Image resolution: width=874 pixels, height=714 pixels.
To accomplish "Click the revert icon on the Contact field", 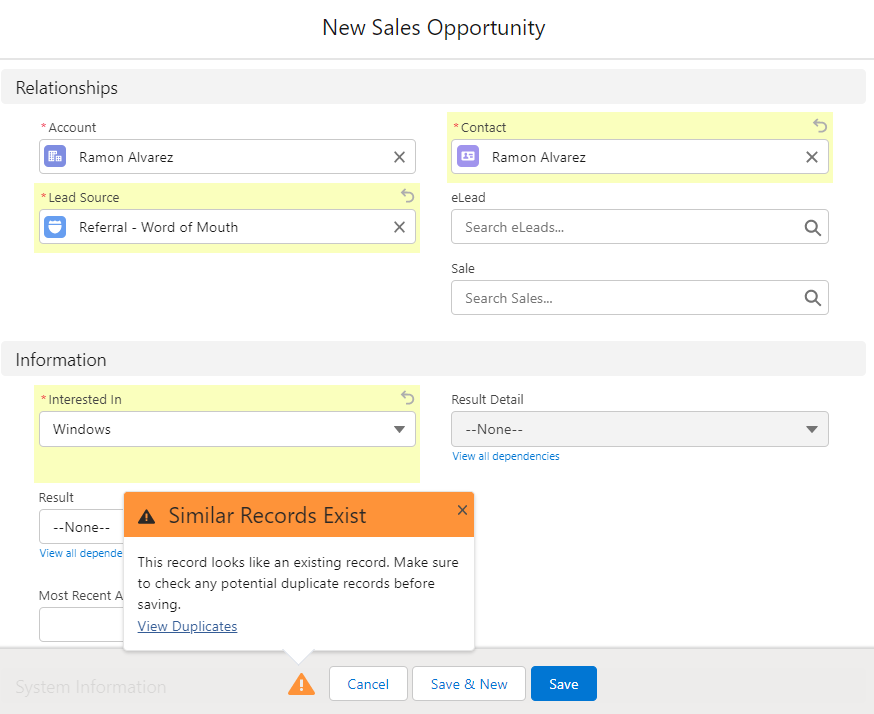I will pyautogui.click(x=820, y=125).
